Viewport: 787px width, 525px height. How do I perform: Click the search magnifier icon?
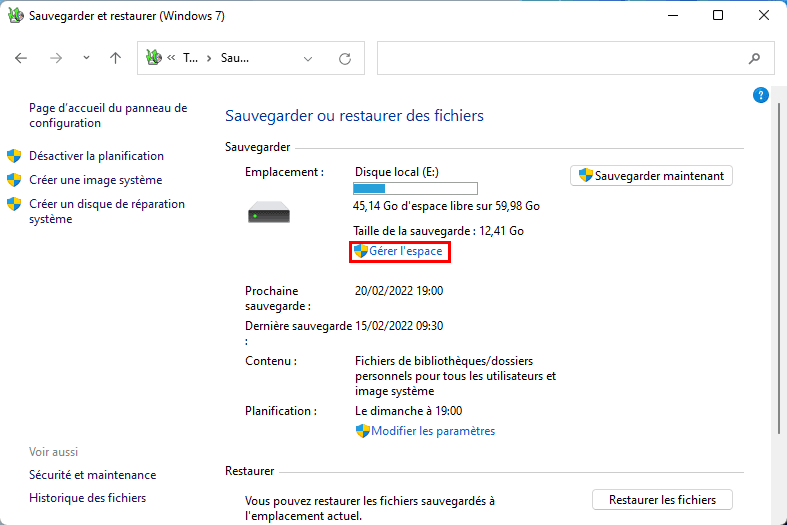[754, 59]
